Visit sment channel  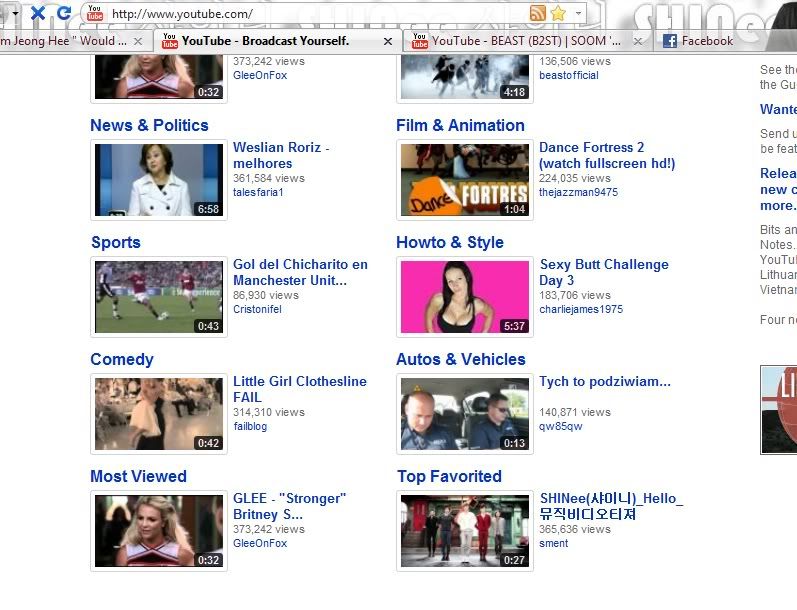pos(554,543)
